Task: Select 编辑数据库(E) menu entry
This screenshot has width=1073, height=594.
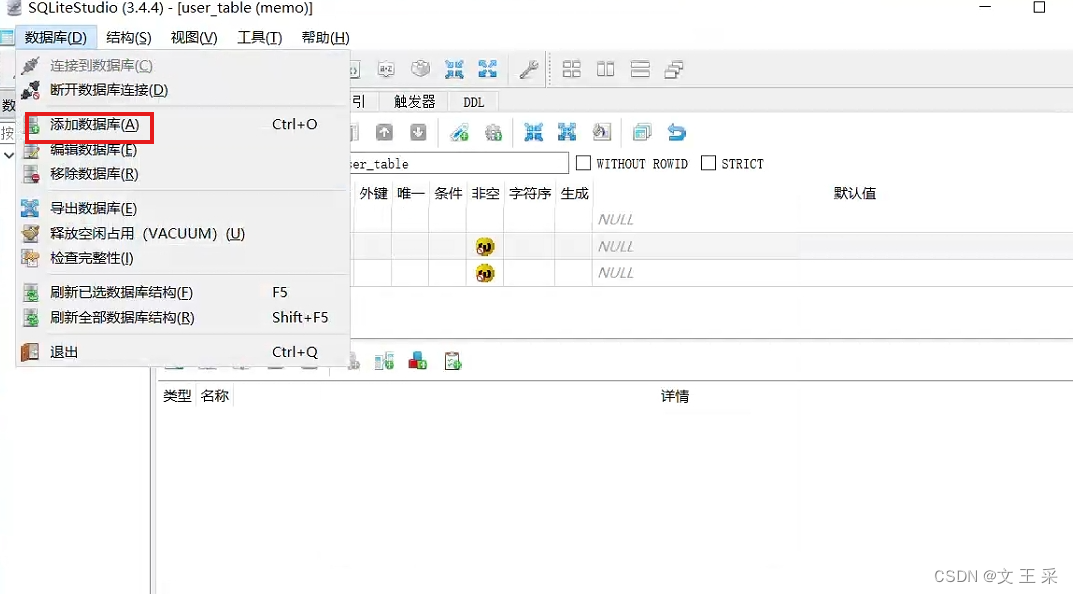Action: click(183, 150)
